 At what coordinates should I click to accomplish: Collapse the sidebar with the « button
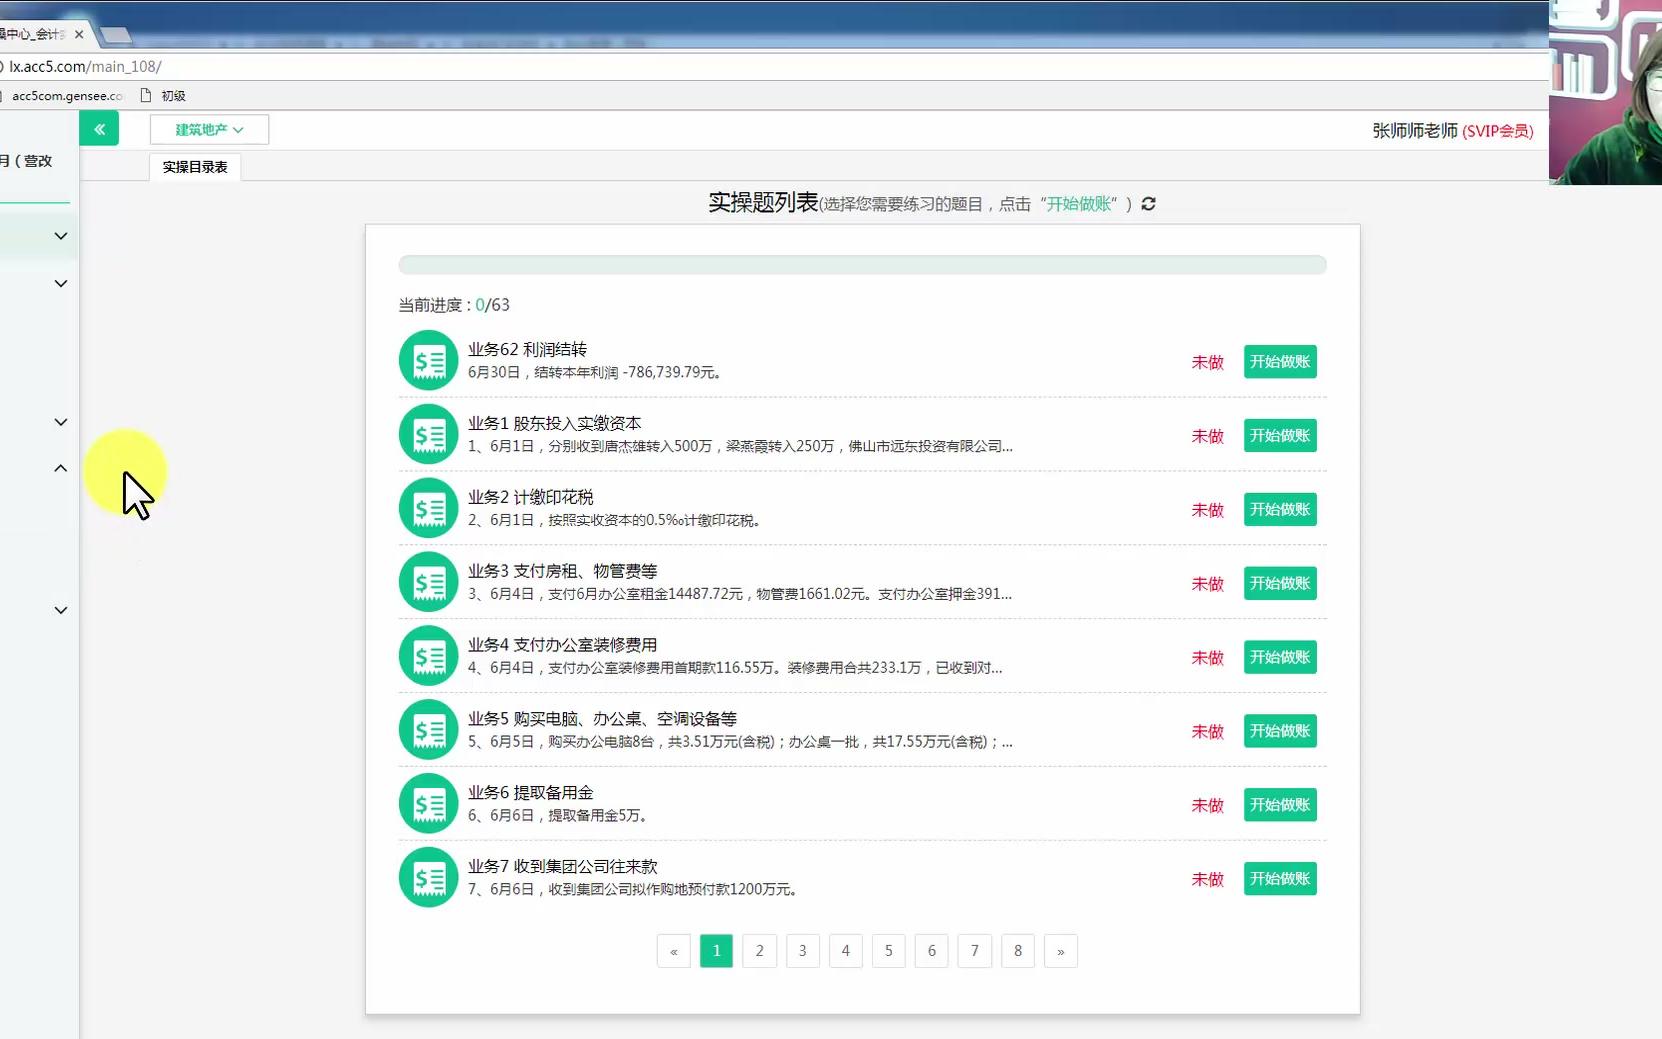point(99,129)
